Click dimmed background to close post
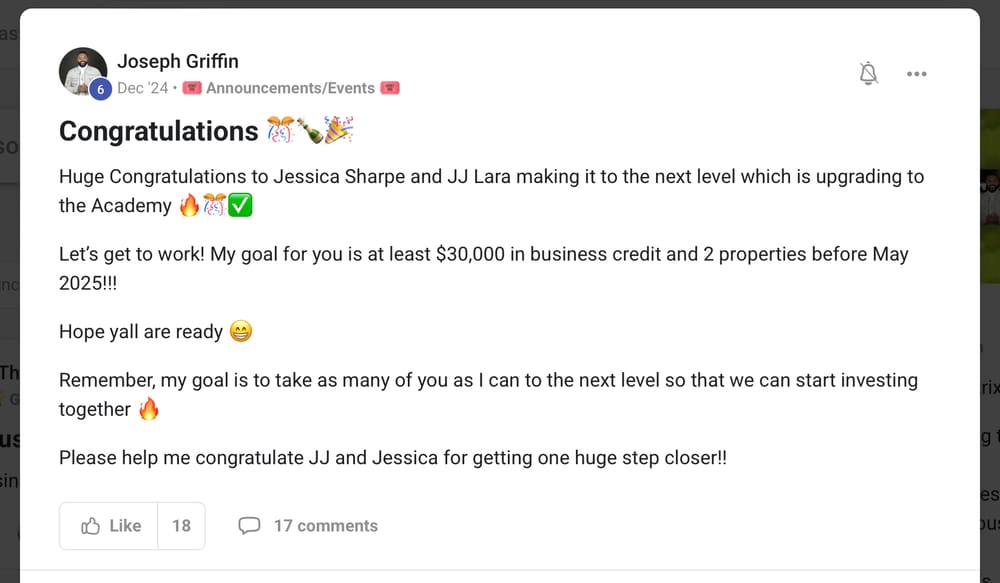 [x=990, y=300]
